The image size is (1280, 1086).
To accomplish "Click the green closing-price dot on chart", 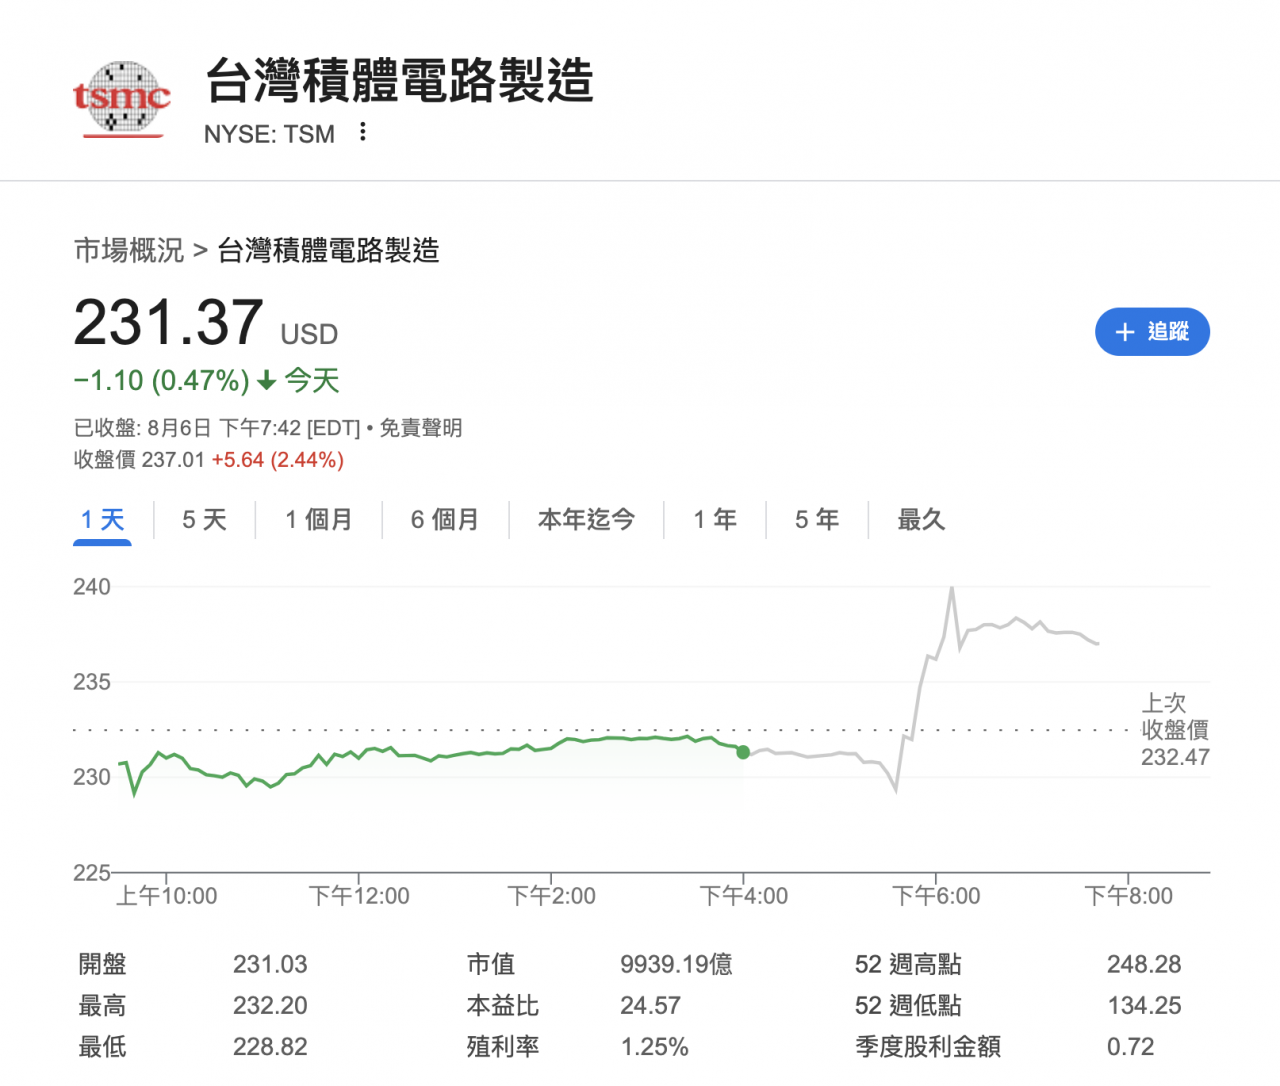I will 743,752.
